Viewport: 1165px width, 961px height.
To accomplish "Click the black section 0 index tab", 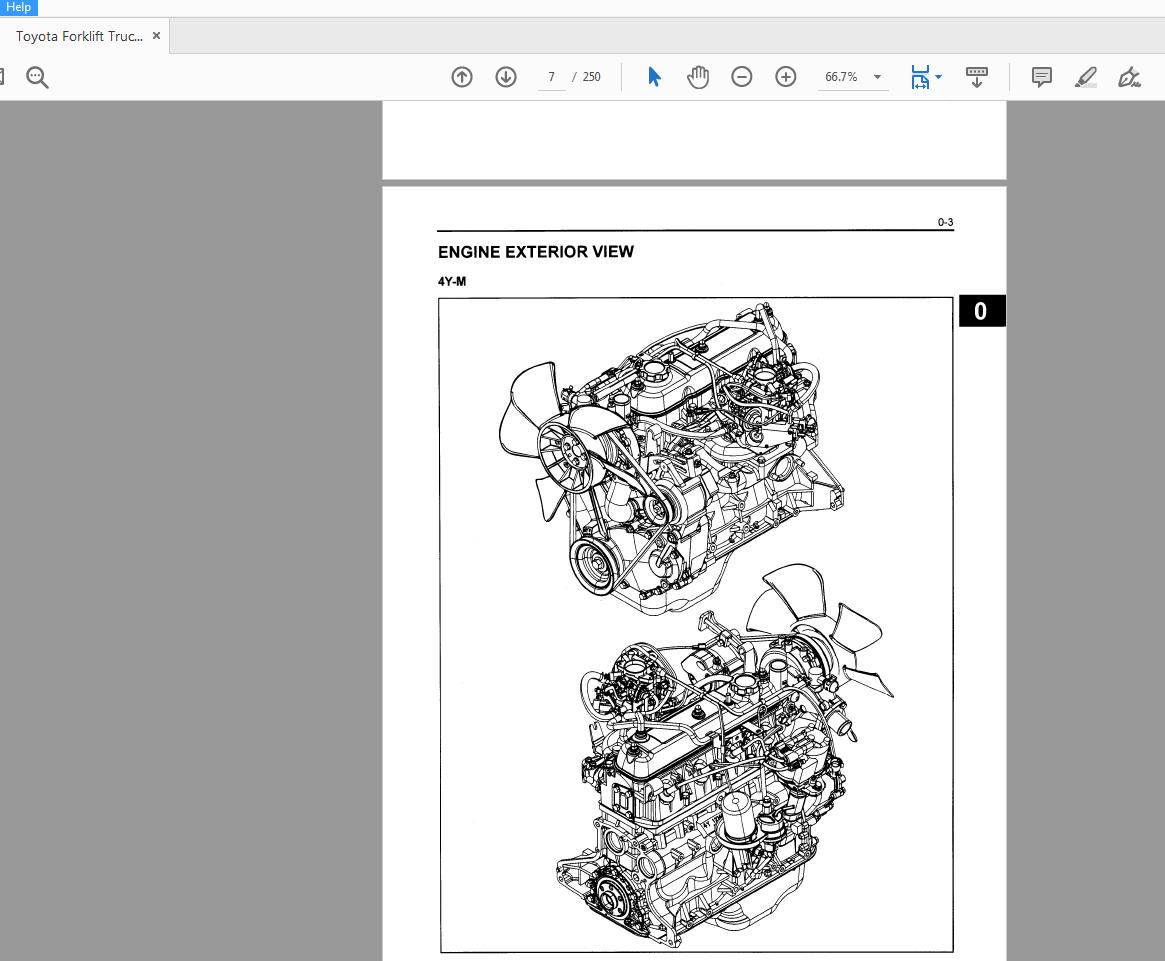I will (982, 311).
